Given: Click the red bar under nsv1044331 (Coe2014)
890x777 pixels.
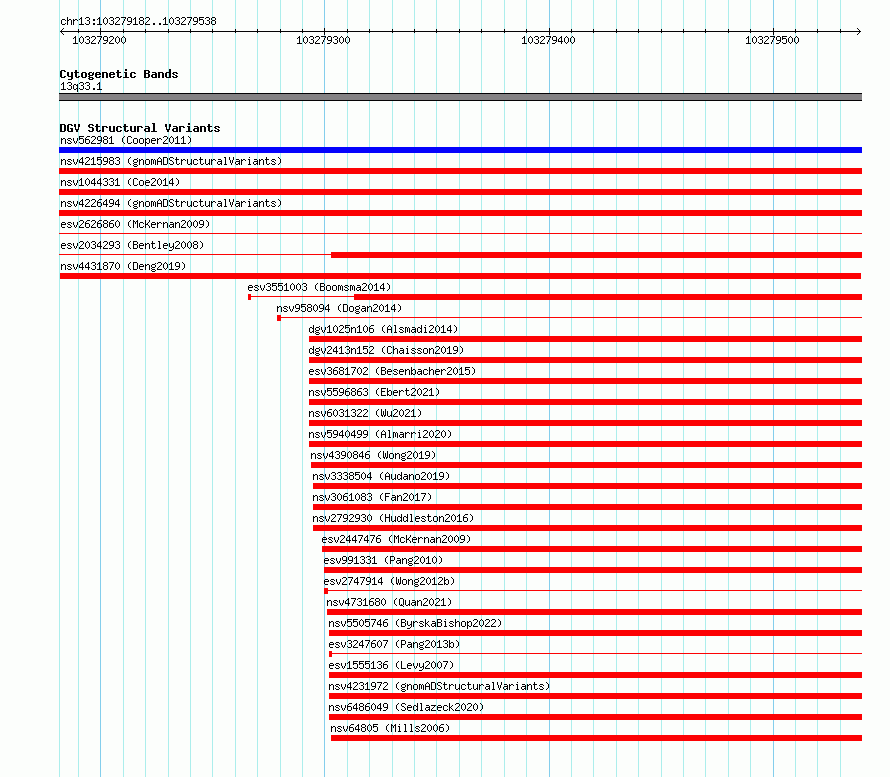Looking at the screenshot, I should [460, 192].
